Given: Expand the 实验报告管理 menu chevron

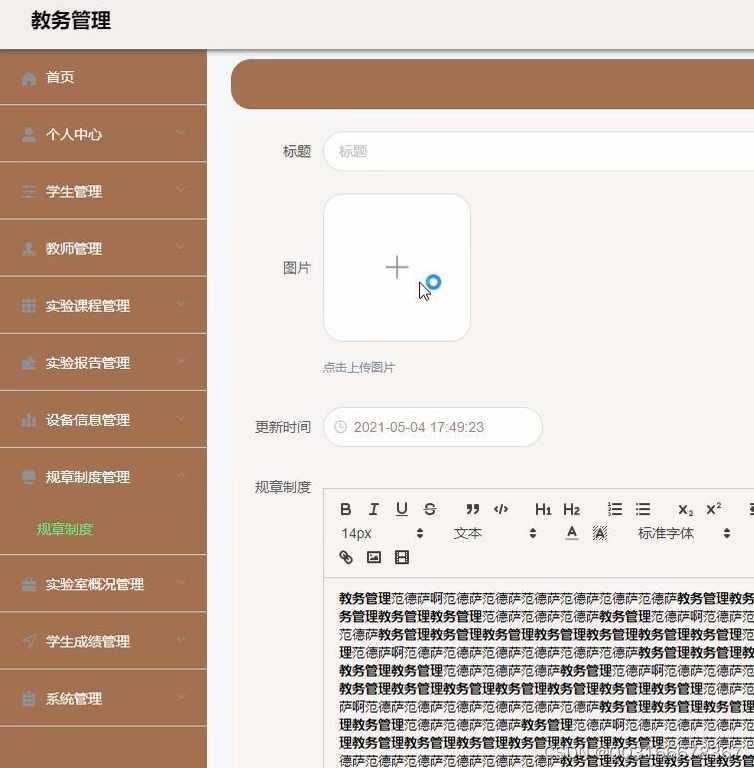Looking at the screenshot, I should pyautogui.click(x=181, y=361).
